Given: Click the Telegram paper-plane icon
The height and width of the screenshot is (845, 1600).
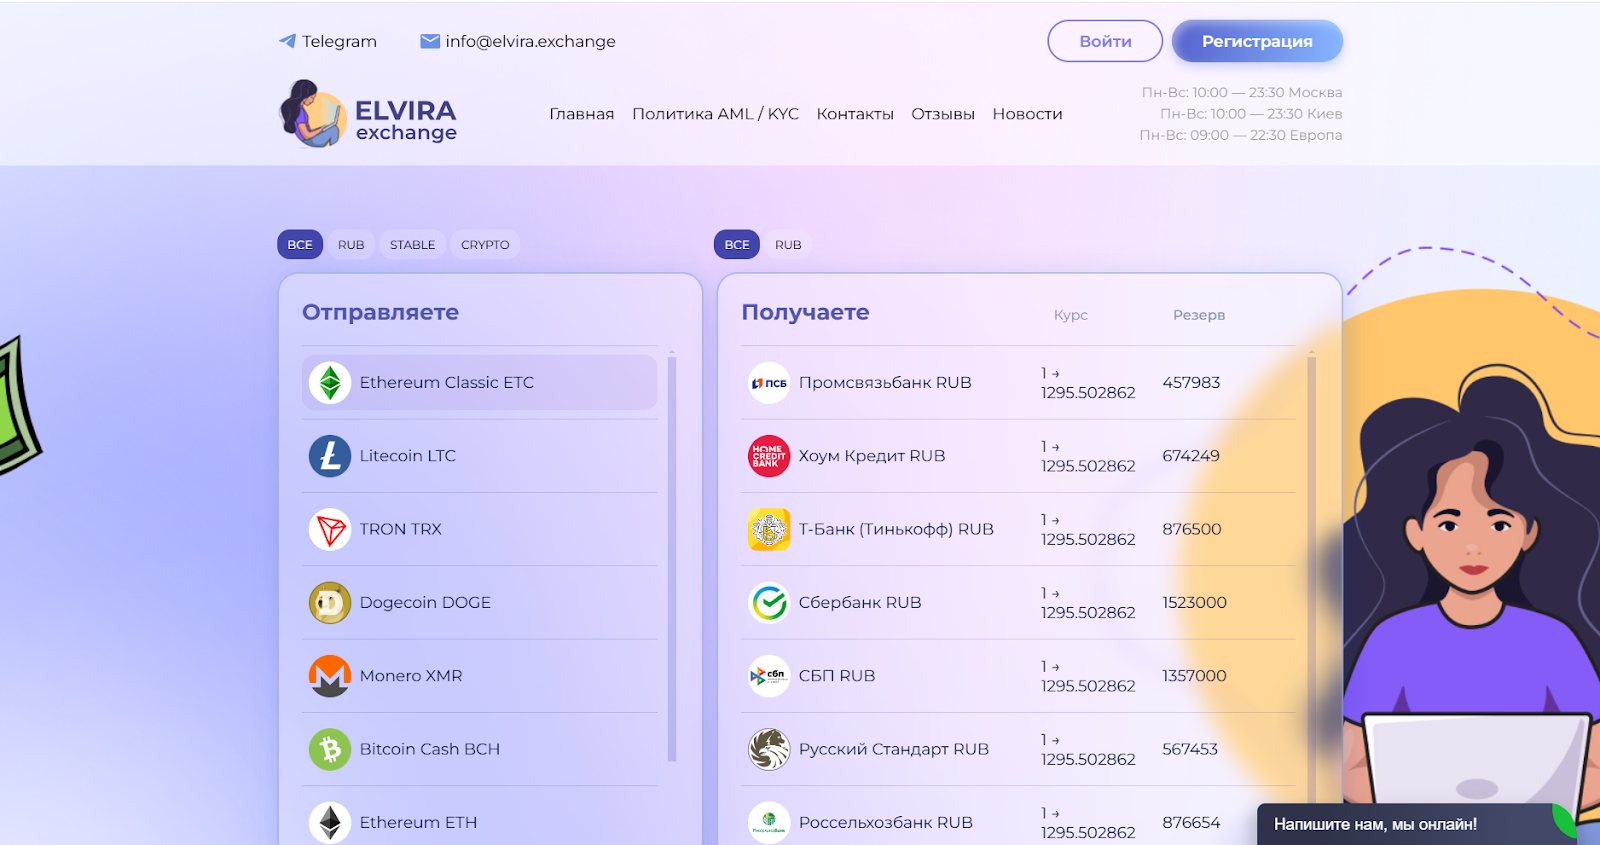Looking at the screenshot, I should coord(288,41).
